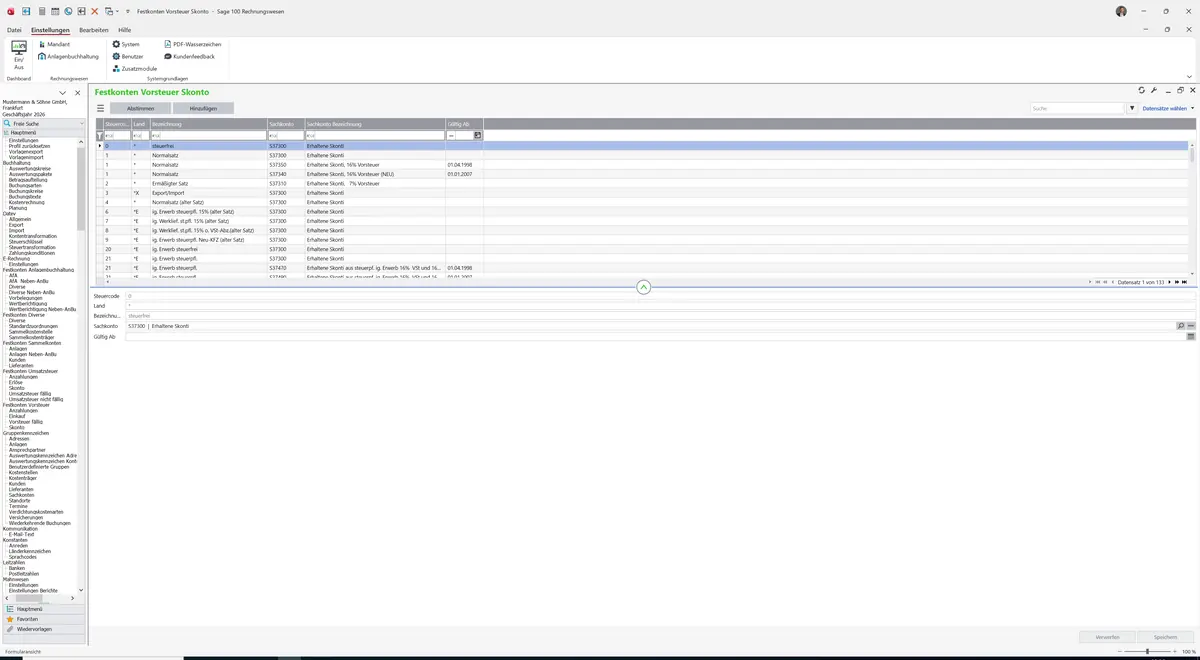Select the Ermäßigter Satz table row

[x=643, y=184]
